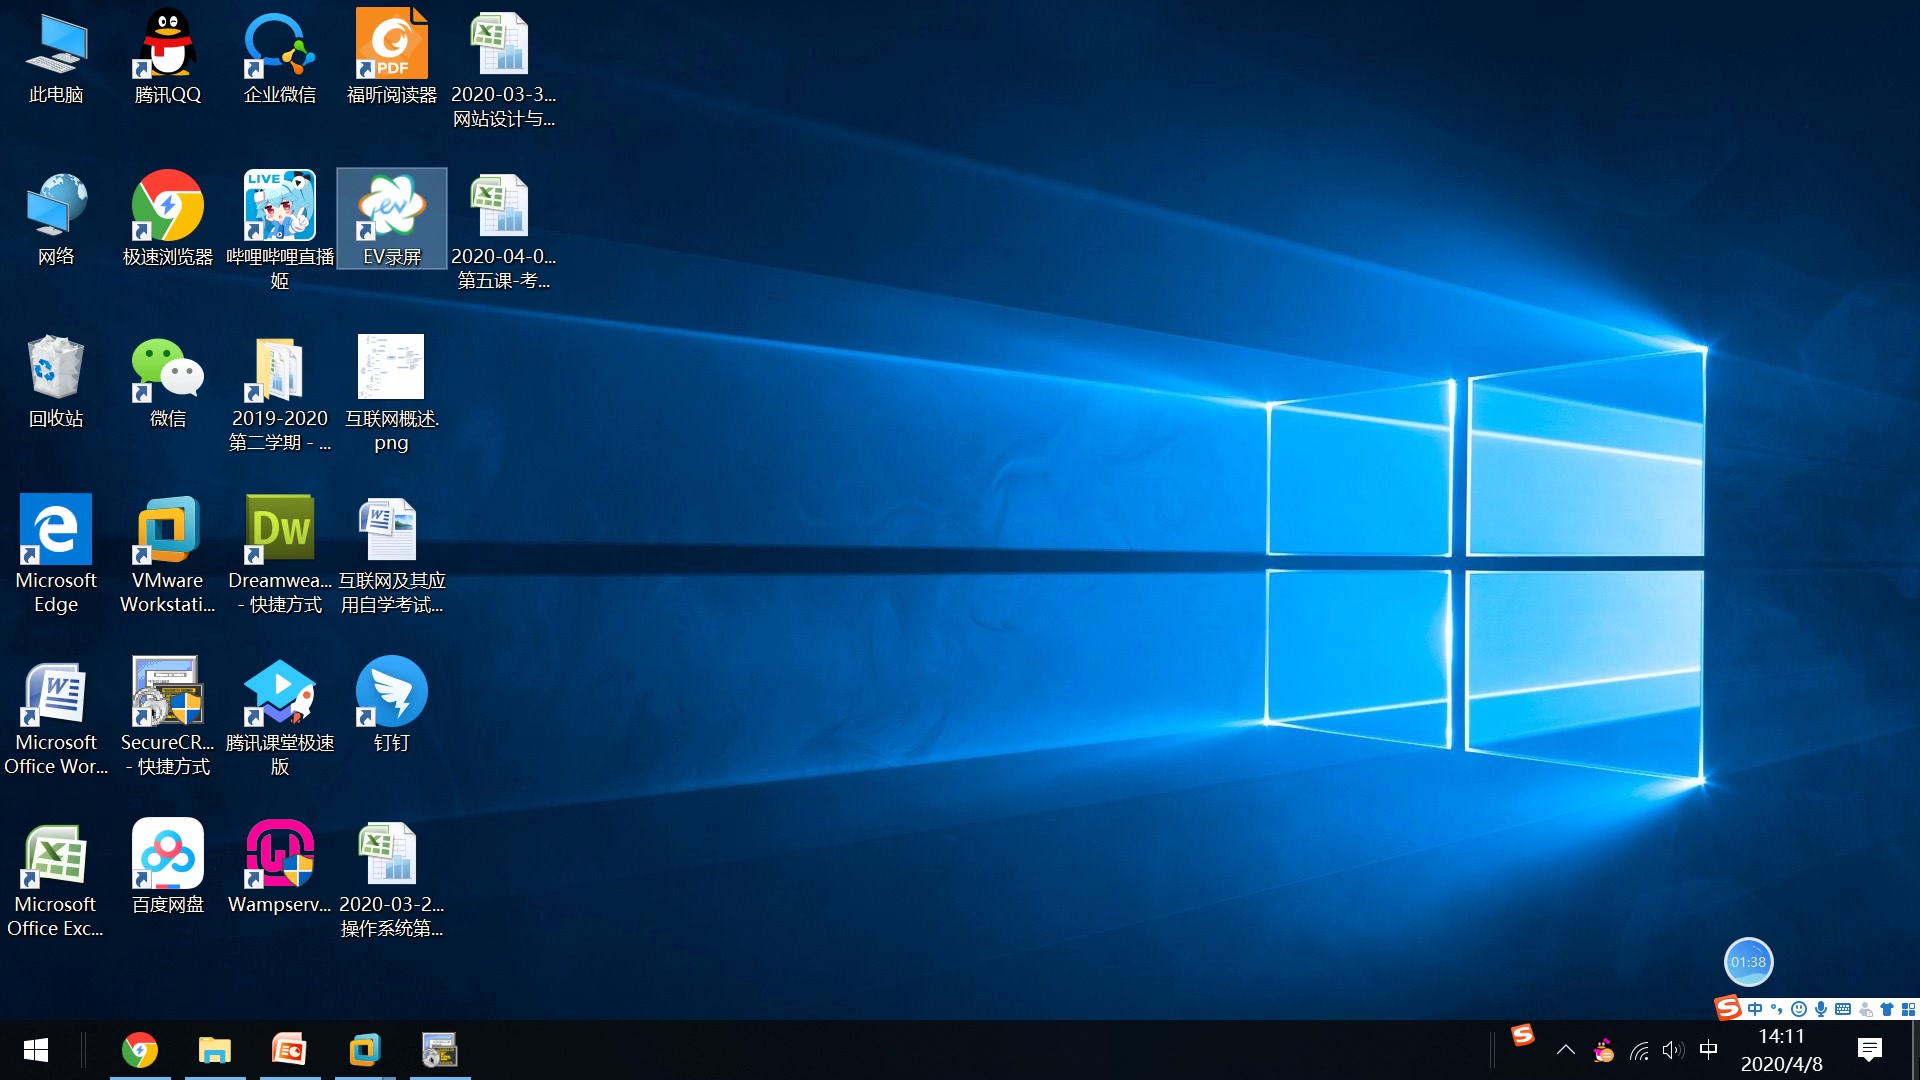The width and height of the screenshot is (1920, 1080).
Task: Select the 2020-03-3... 网站设计与 Excel file
Action: point(504,70)
